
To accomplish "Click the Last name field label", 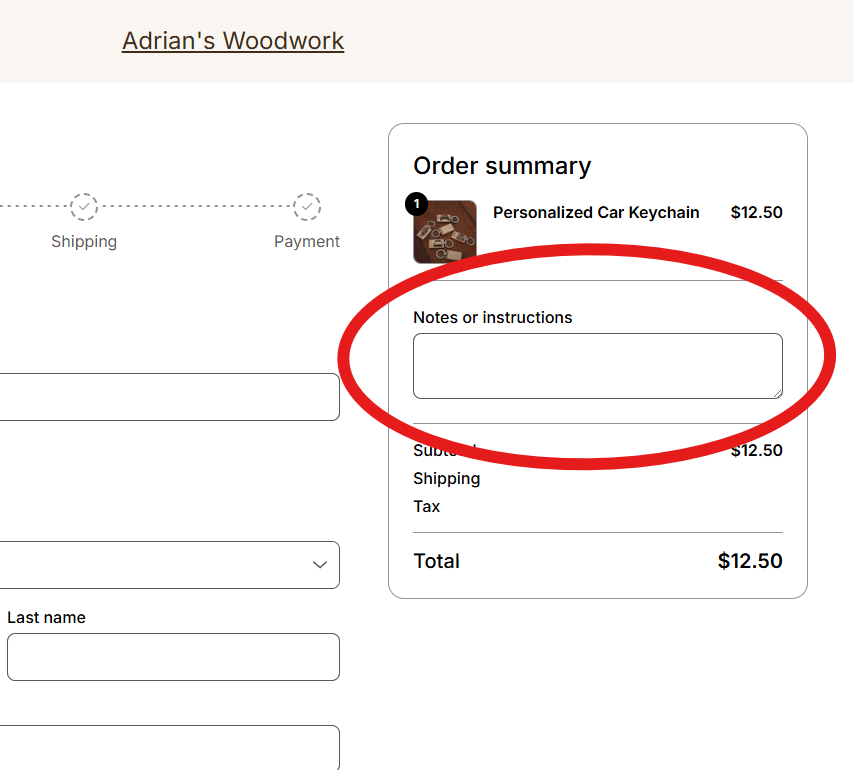I will pyautogui.click(x=46, y=617).
